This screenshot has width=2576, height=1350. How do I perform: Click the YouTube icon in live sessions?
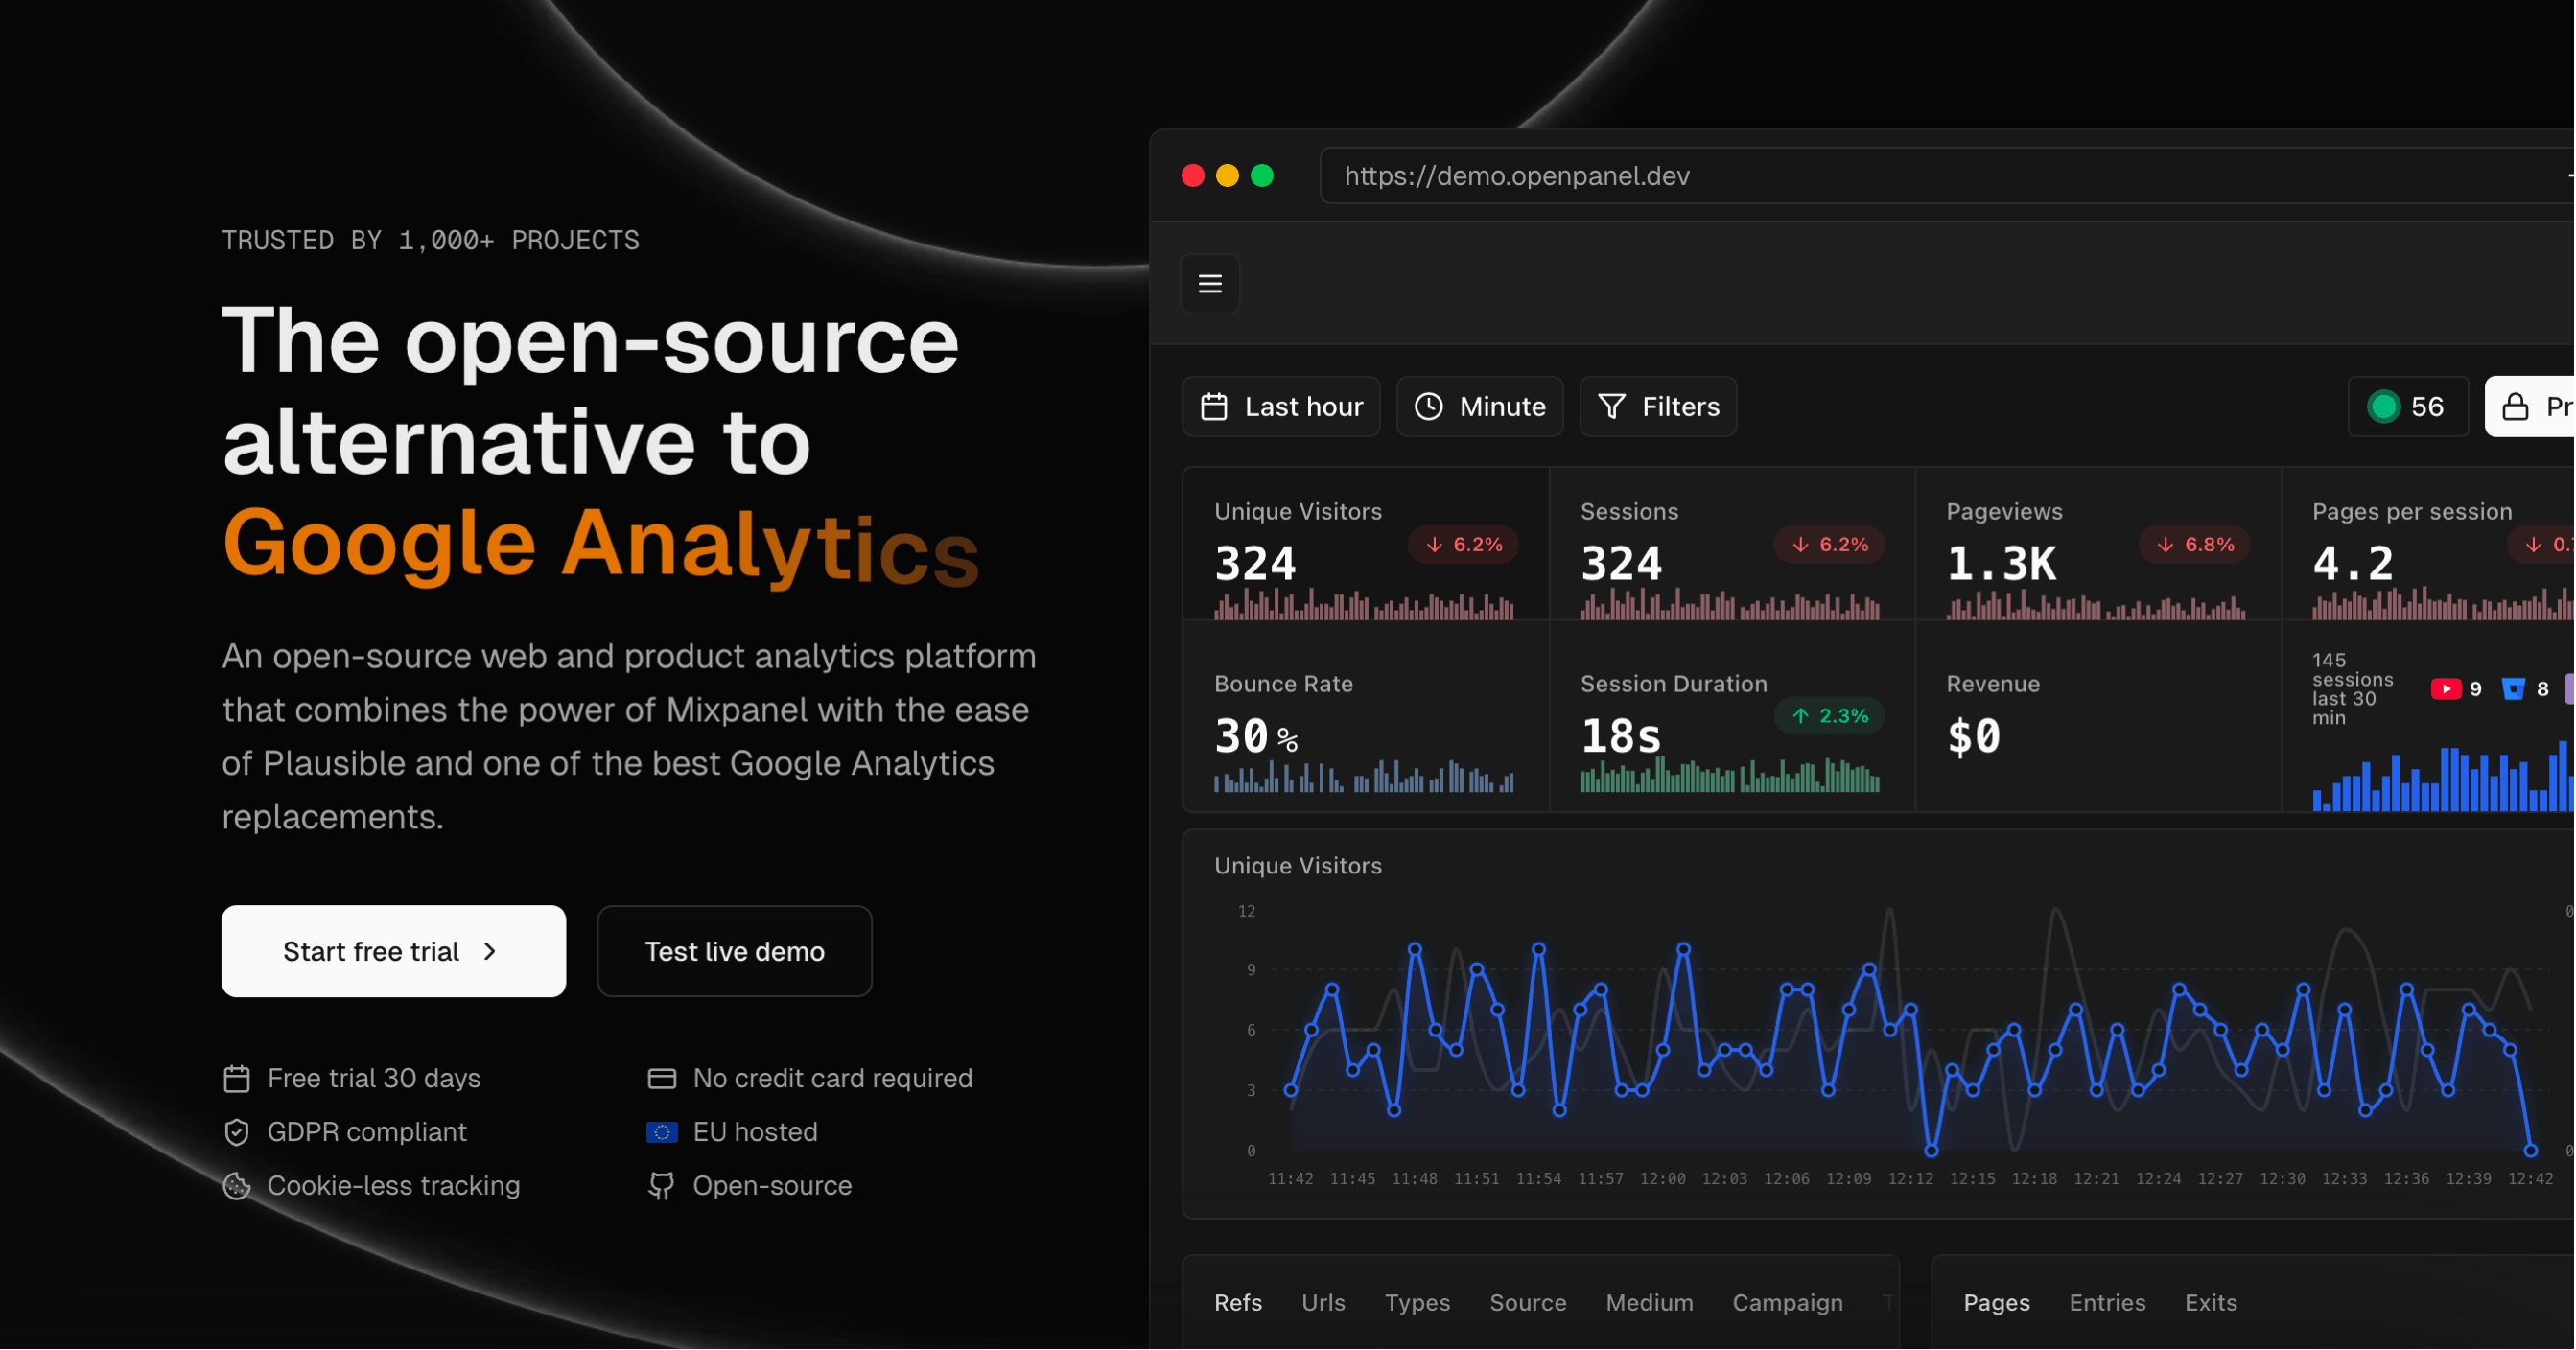(x=2445, y=689)
